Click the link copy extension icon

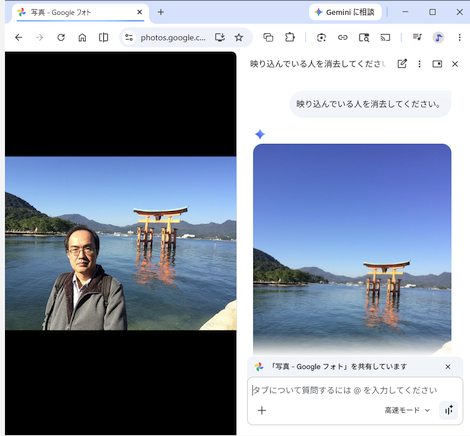click(343, 38)
